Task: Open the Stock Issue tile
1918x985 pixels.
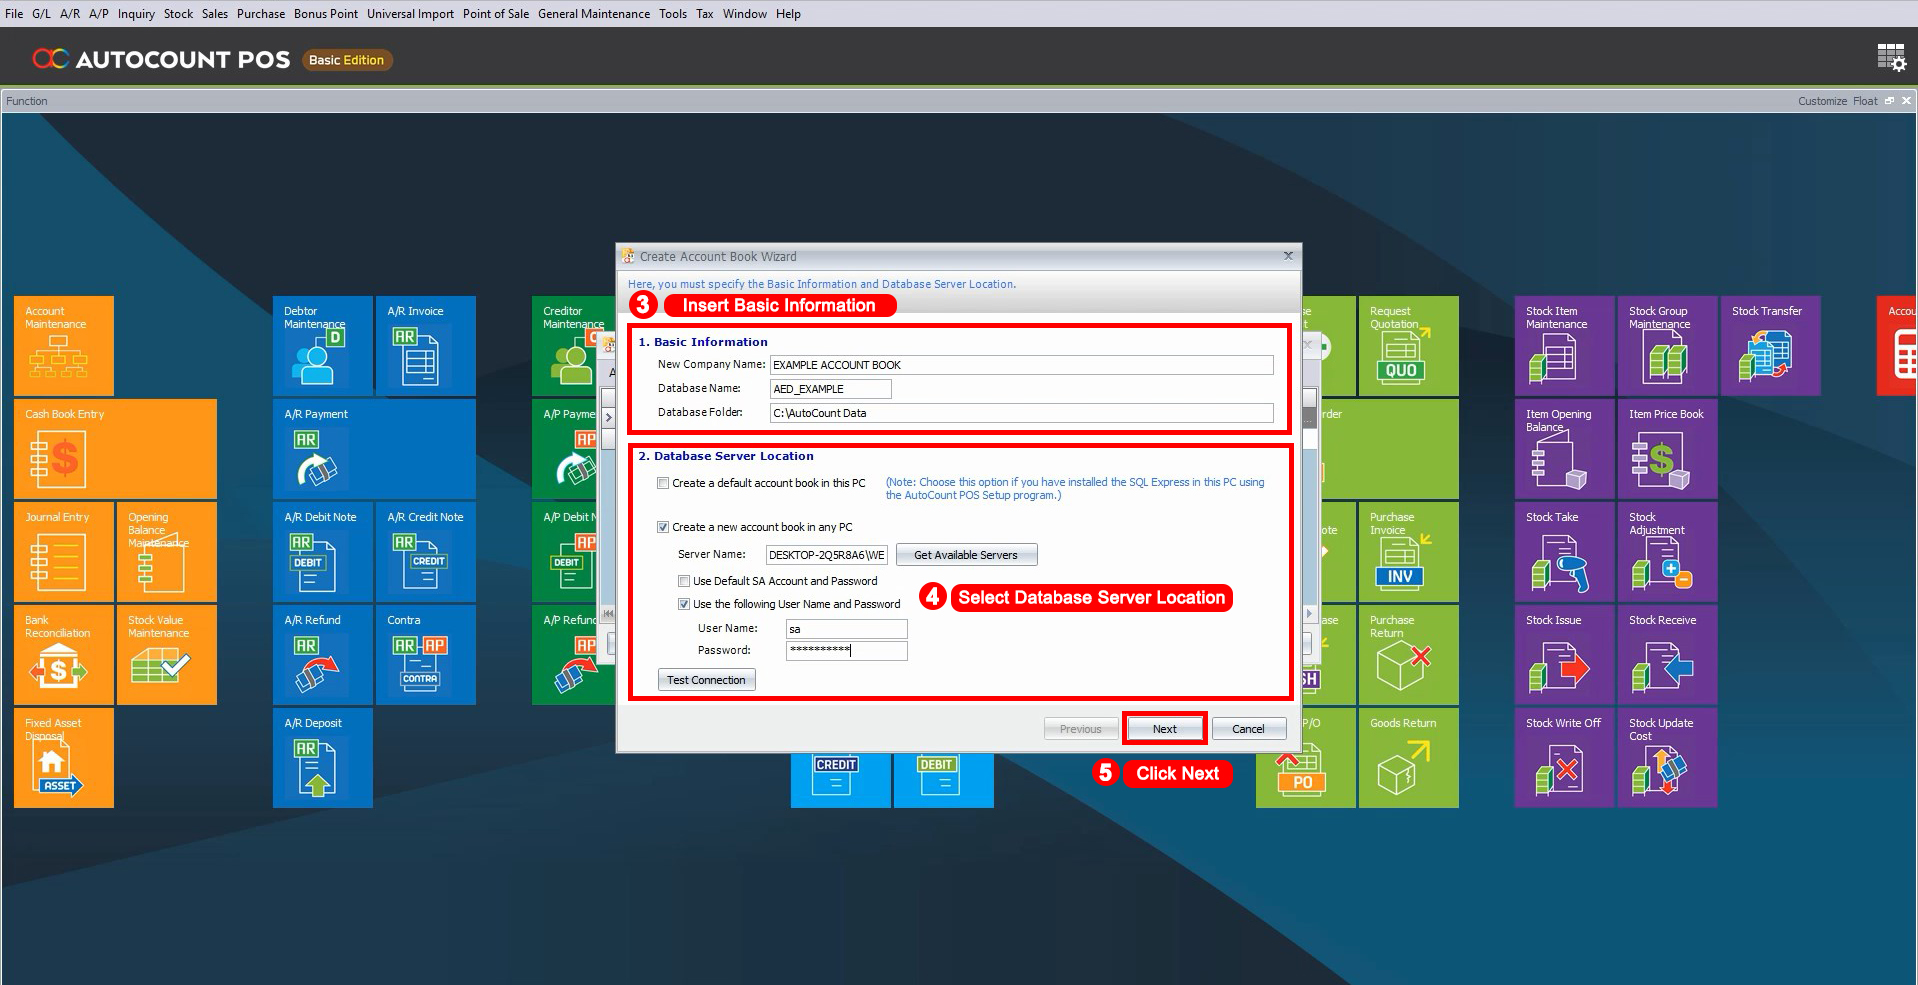Action: pos(1565,655)
